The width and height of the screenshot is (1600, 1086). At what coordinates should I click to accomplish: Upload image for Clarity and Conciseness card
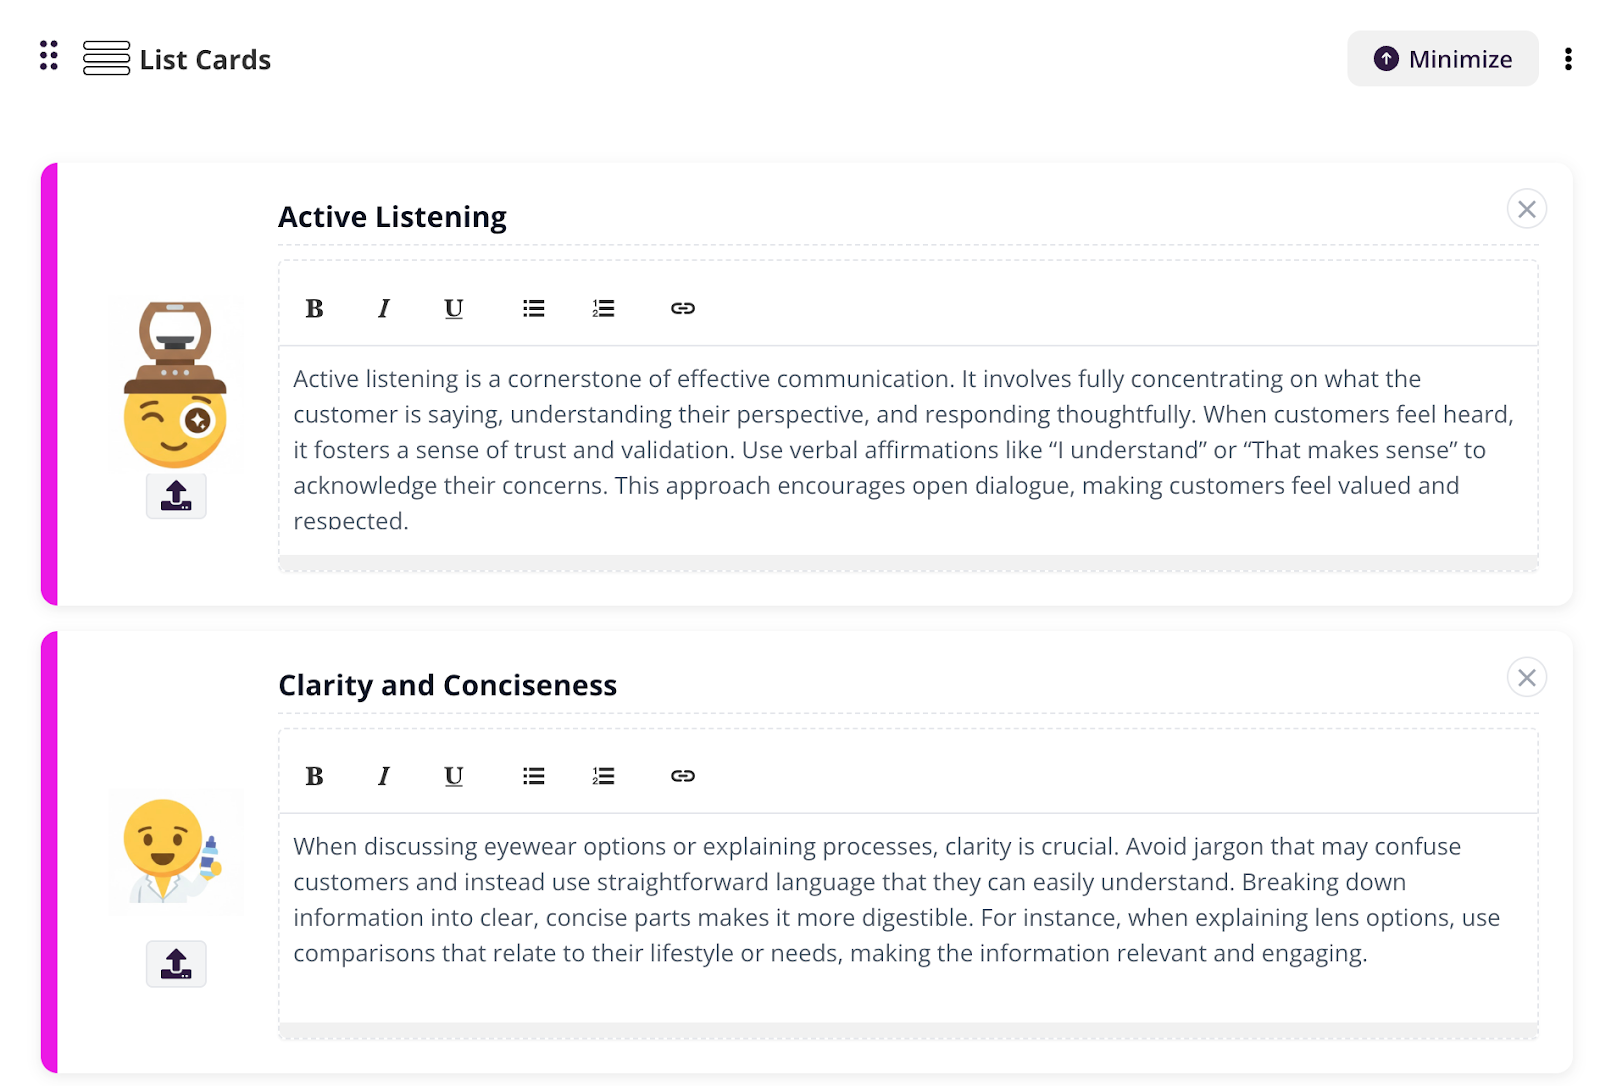point(176,964)
